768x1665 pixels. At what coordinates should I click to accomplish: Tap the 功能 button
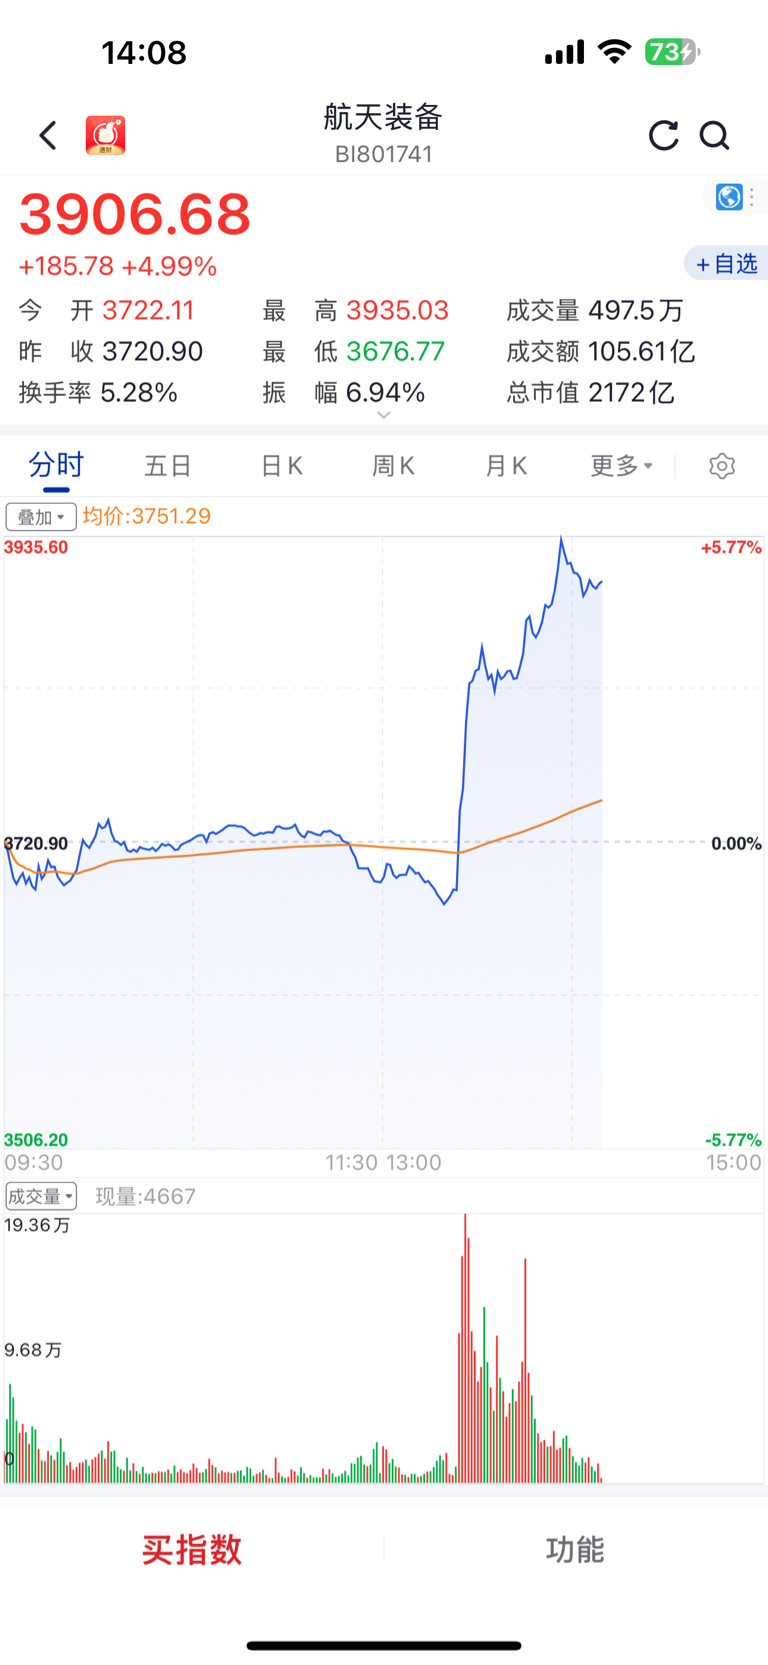coord(576,1549)
